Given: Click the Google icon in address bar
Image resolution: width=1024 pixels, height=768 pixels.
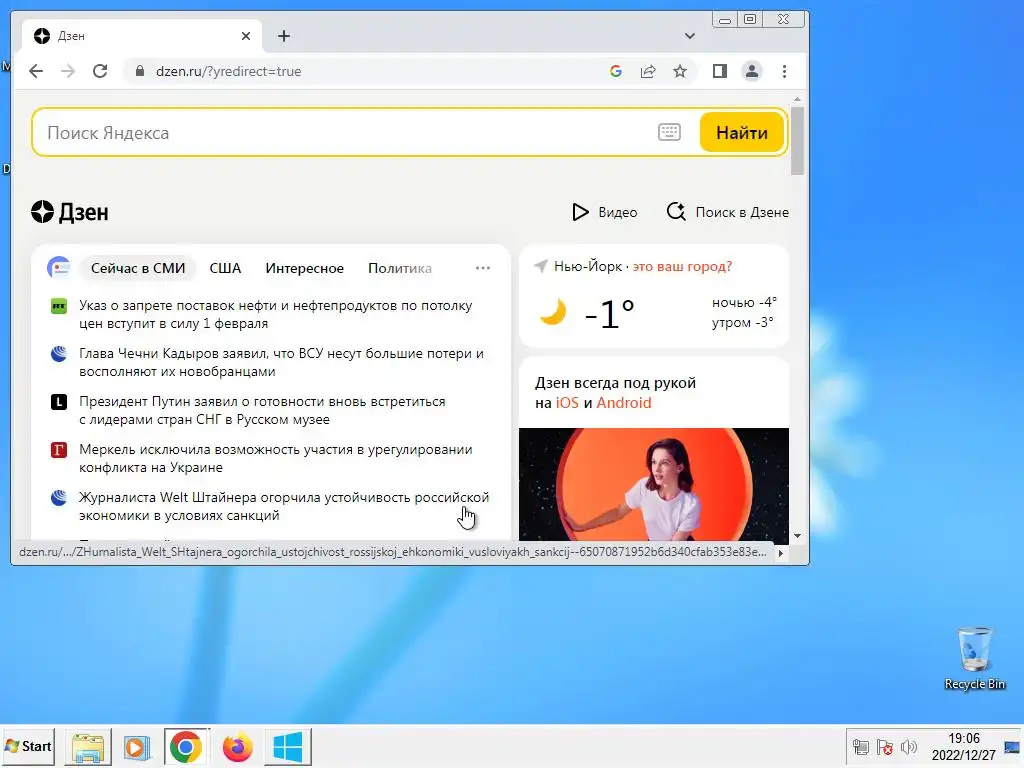Looking at the screenshot, I should click(615, 71).
